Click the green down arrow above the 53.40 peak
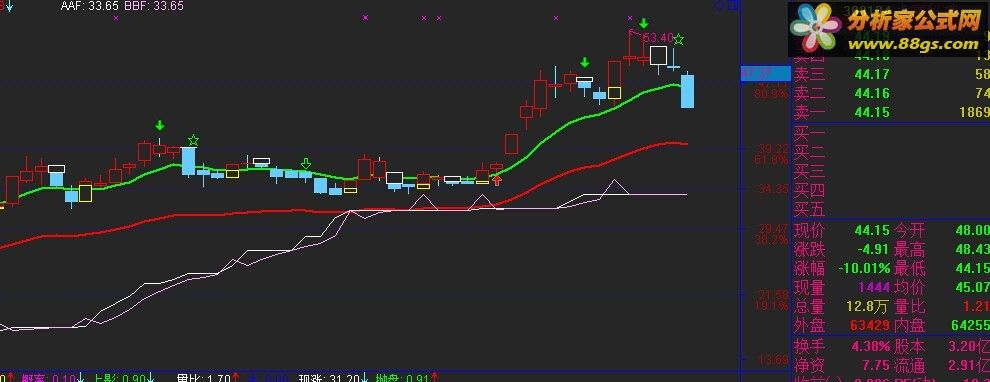The image size is (990, 382). (643, 24)
